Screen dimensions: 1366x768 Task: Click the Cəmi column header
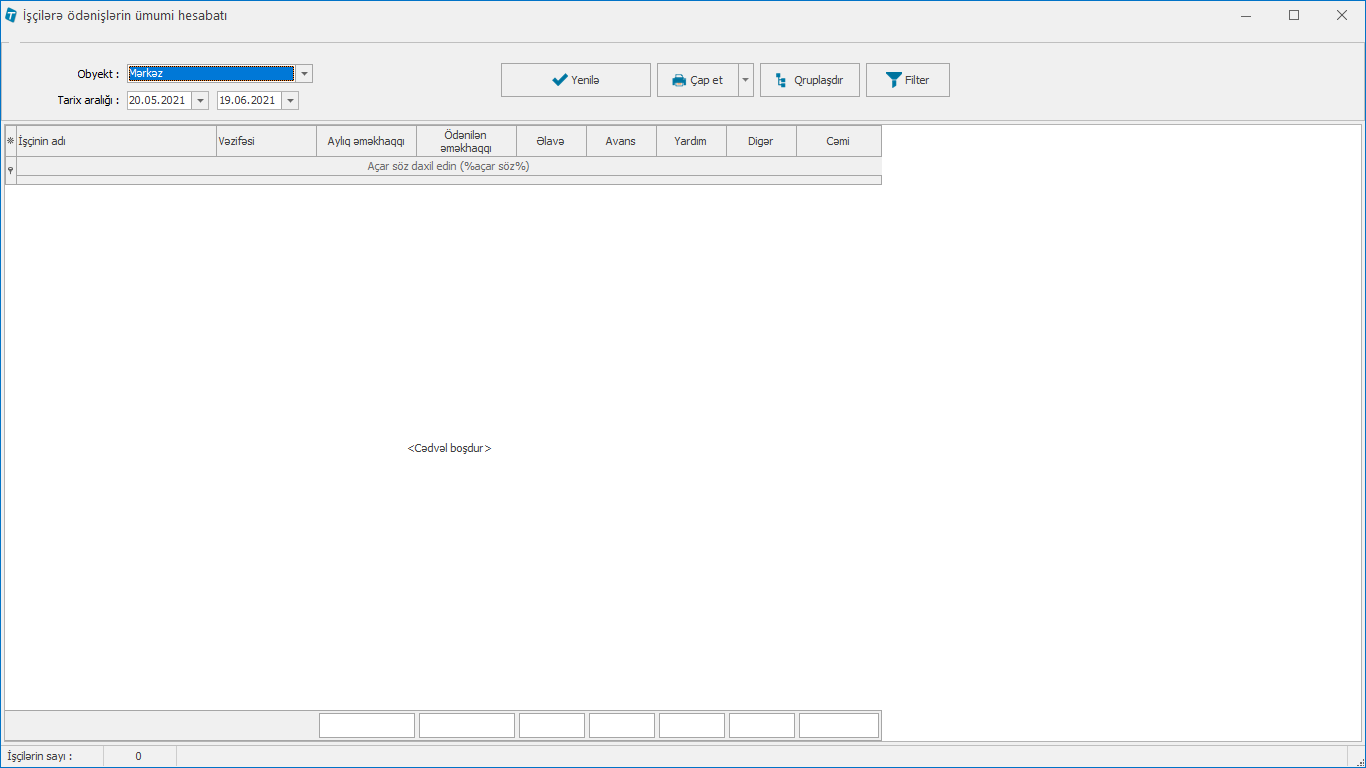point(838,141)
